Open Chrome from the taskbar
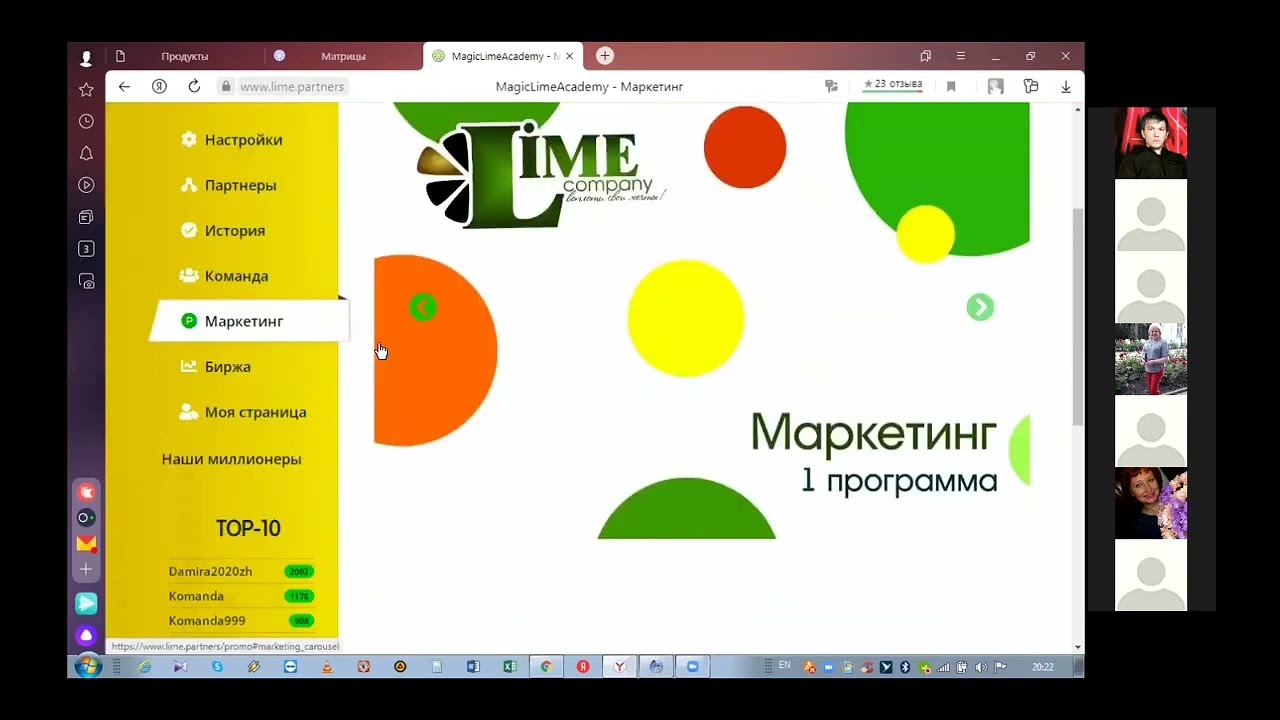The width and height of the screenshot is (1280, 720). pyautogui.click(x=546, y=667)
